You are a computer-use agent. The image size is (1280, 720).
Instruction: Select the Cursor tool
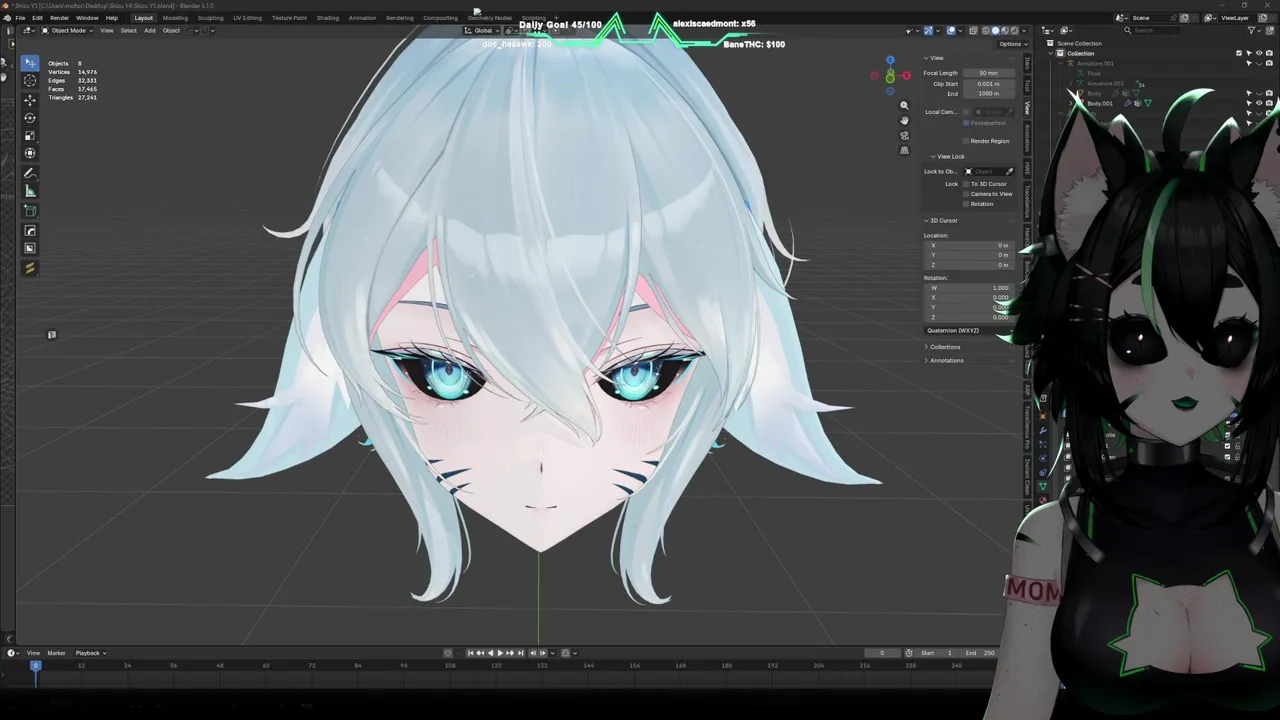tap(30, 80)
